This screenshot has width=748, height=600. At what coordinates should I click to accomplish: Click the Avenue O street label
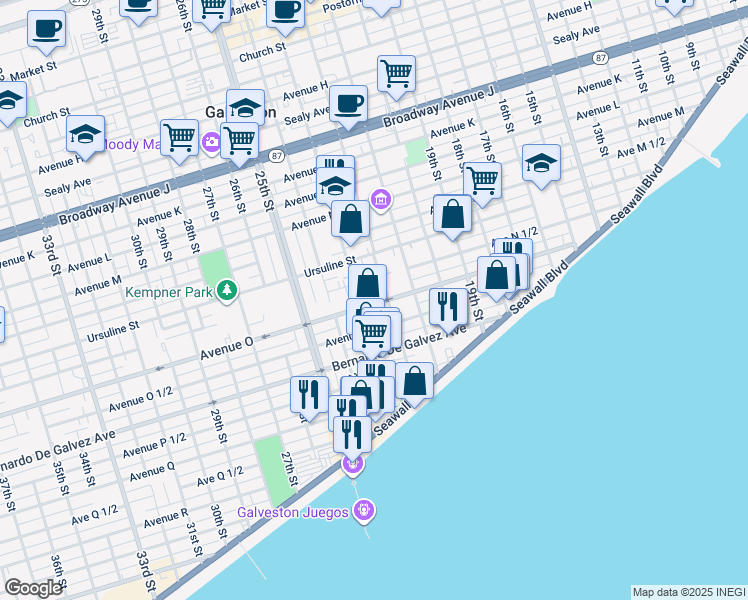(x=227, y=348)
